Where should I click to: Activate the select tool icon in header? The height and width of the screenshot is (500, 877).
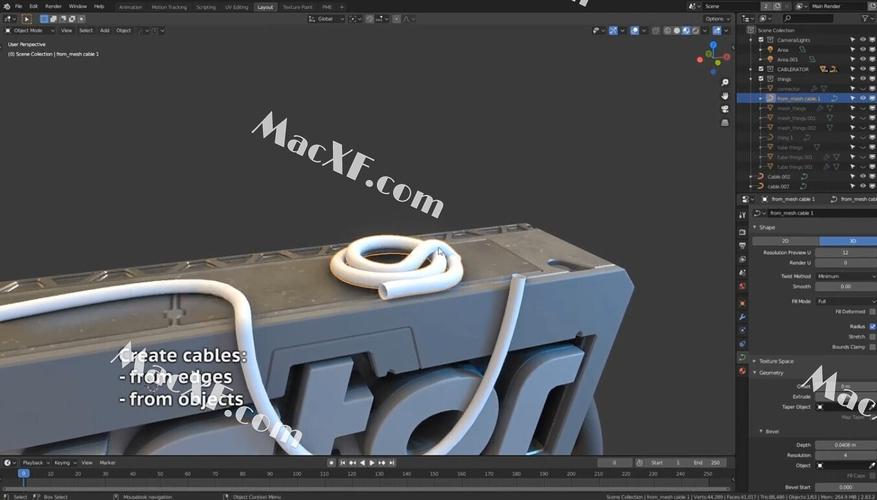(x=26, y=19)
